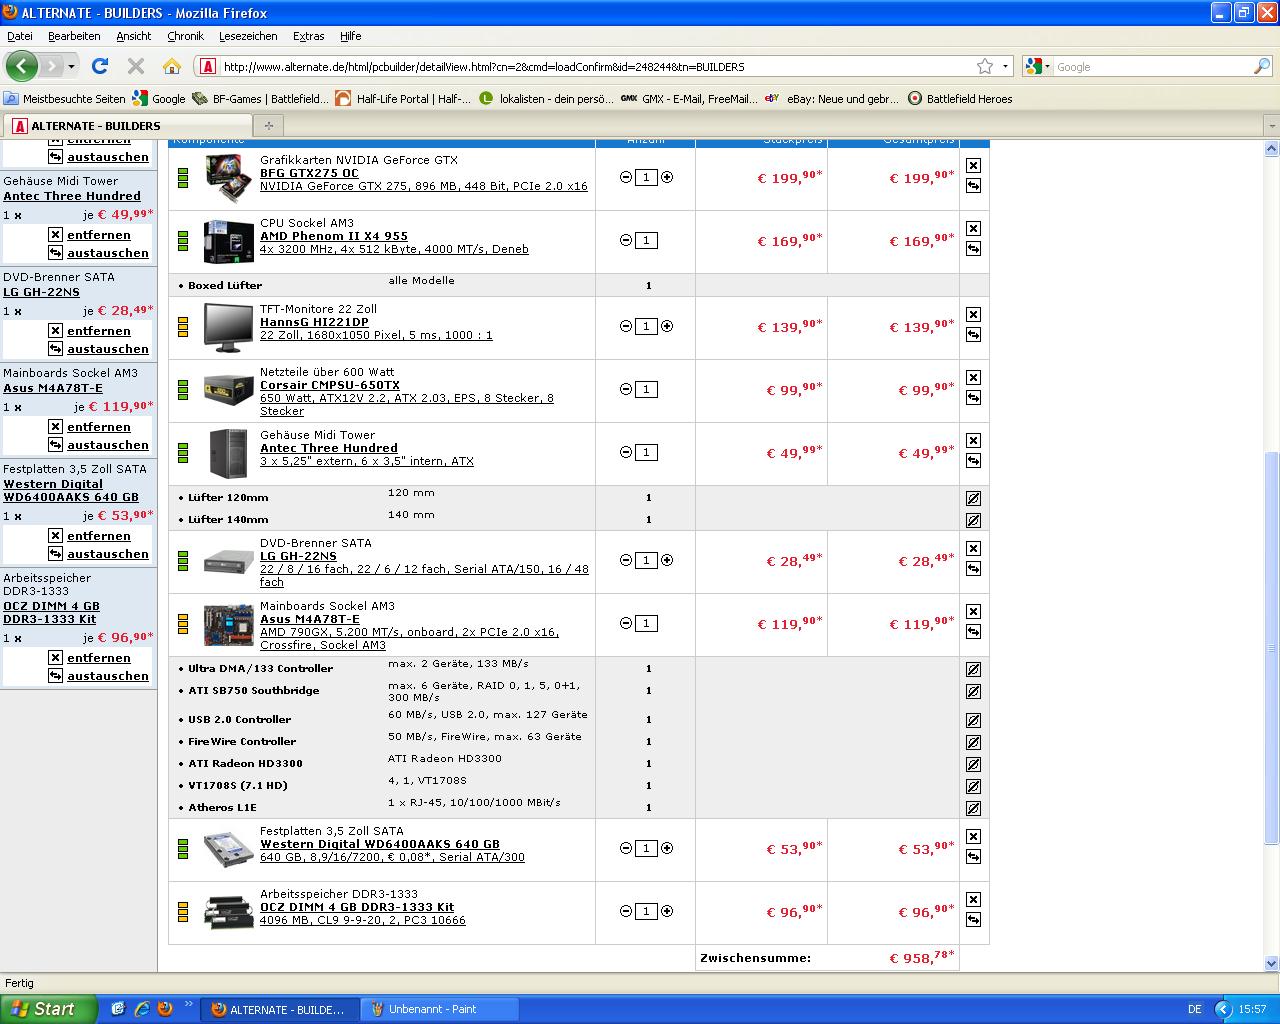Screen dimensions: 1280x1024
Task: Remove the LG GH-22NS drive via X icon
Action: 973,548
